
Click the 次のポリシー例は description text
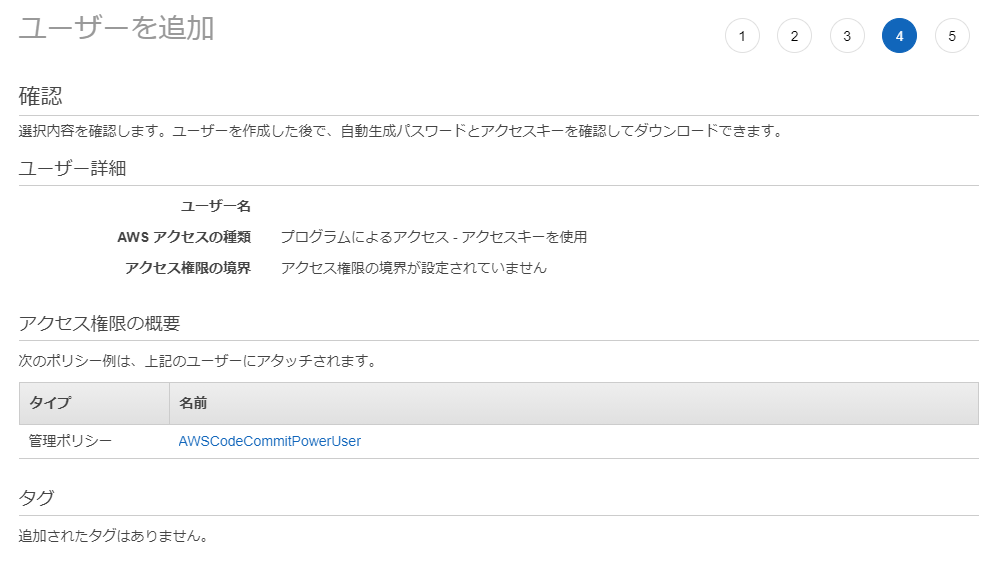point(199,361)
